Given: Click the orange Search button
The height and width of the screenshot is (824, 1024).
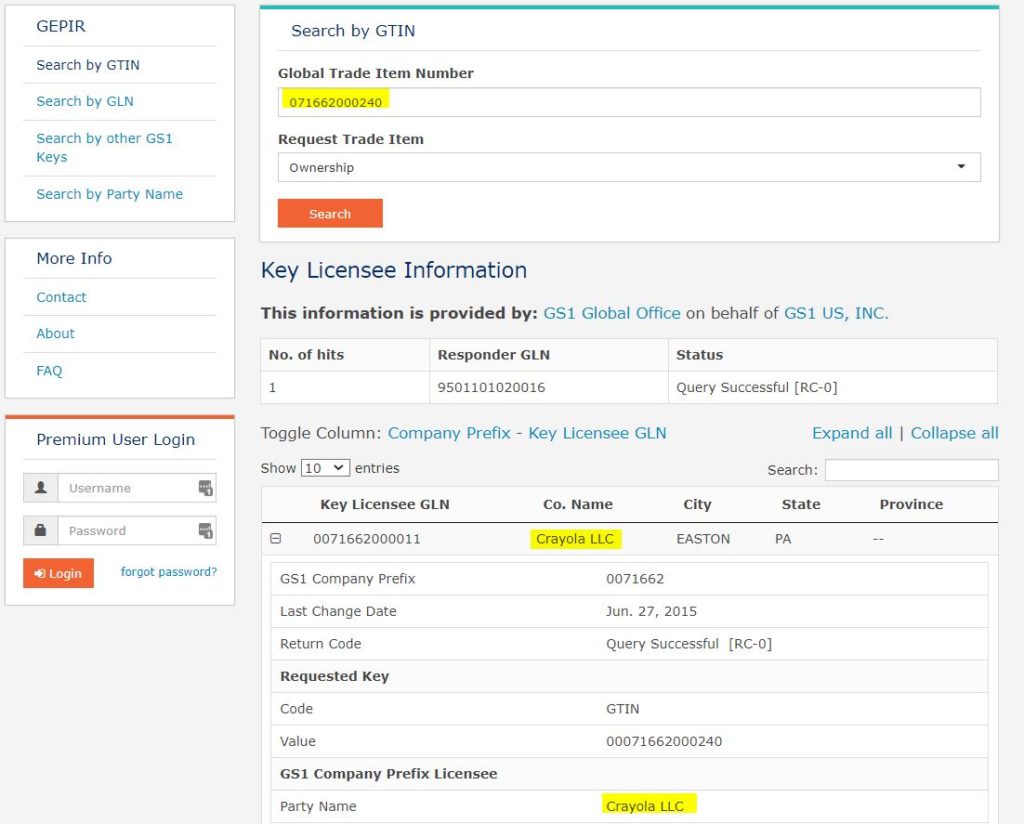Looking at the screenshot, I should point(330,214).
